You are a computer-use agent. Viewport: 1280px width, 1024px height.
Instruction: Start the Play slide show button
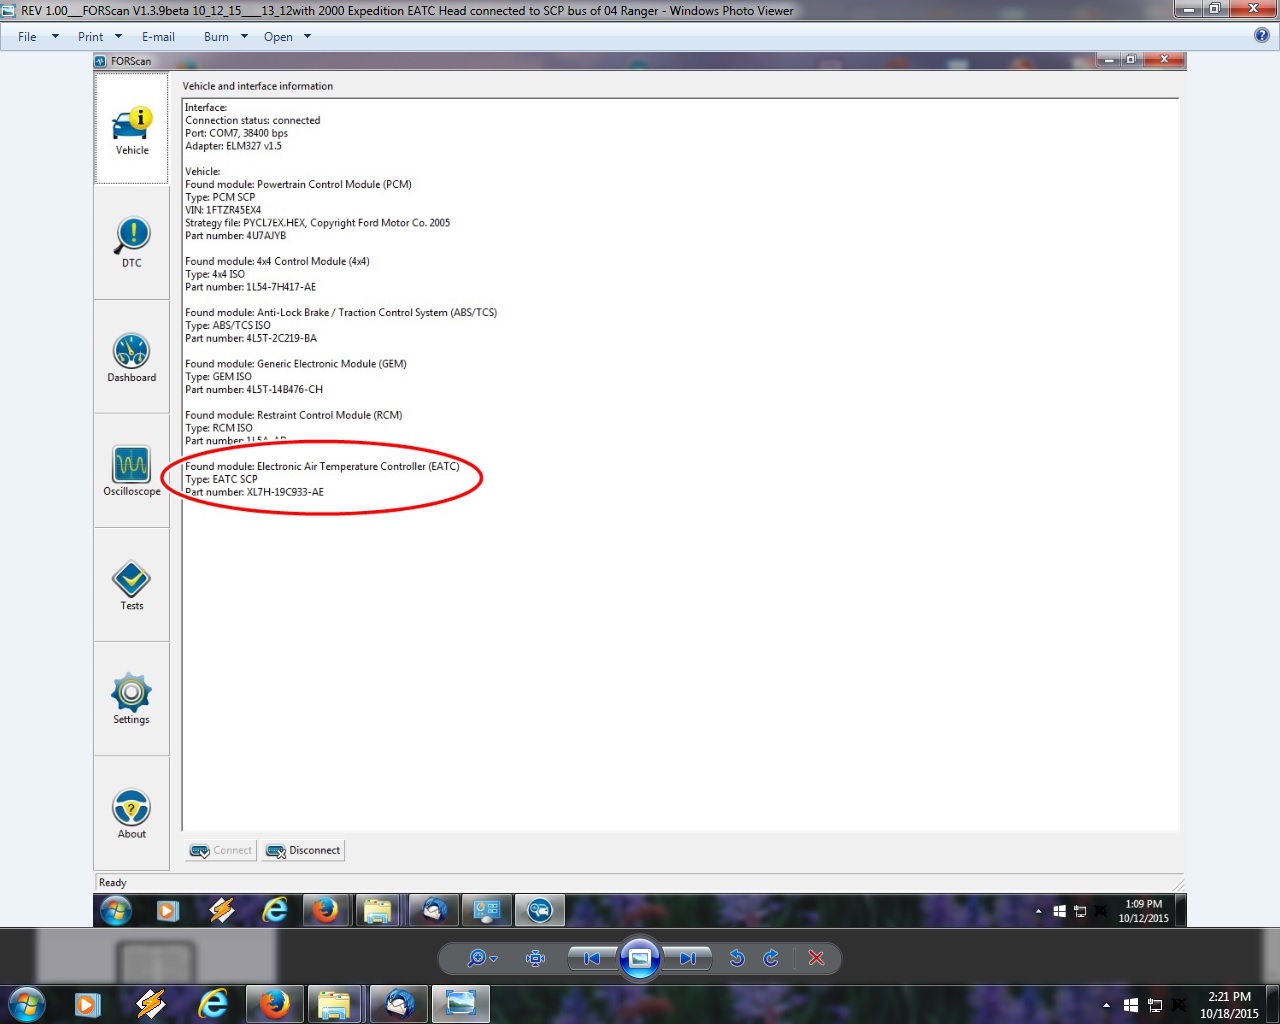tap(640, 958)
